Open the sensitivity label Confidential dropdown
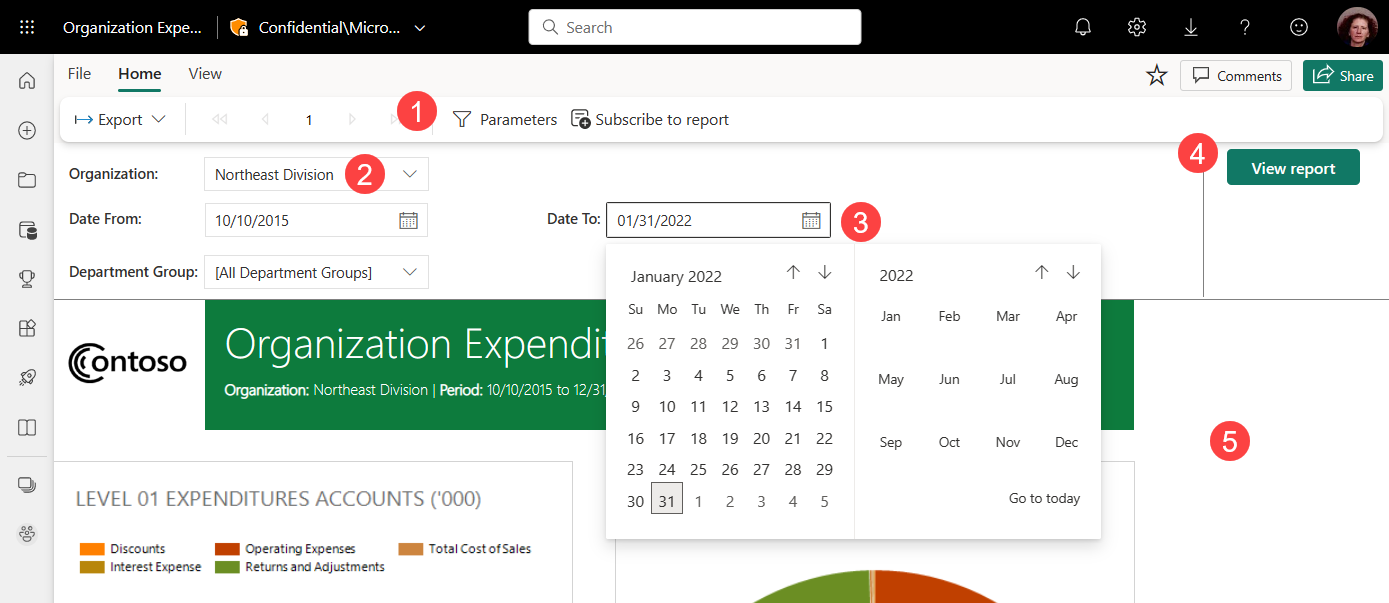Image resolution: width=1389 pixels, height=603 pixels. tap(328, 28)
